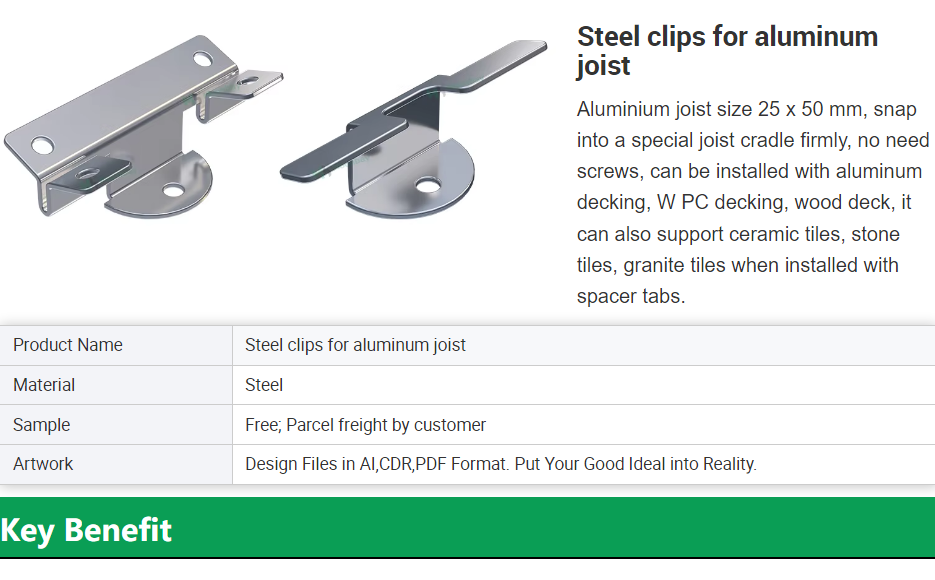Select the 'Artwork' row label
Screen dimensions: 935x580
pos(116,464)
